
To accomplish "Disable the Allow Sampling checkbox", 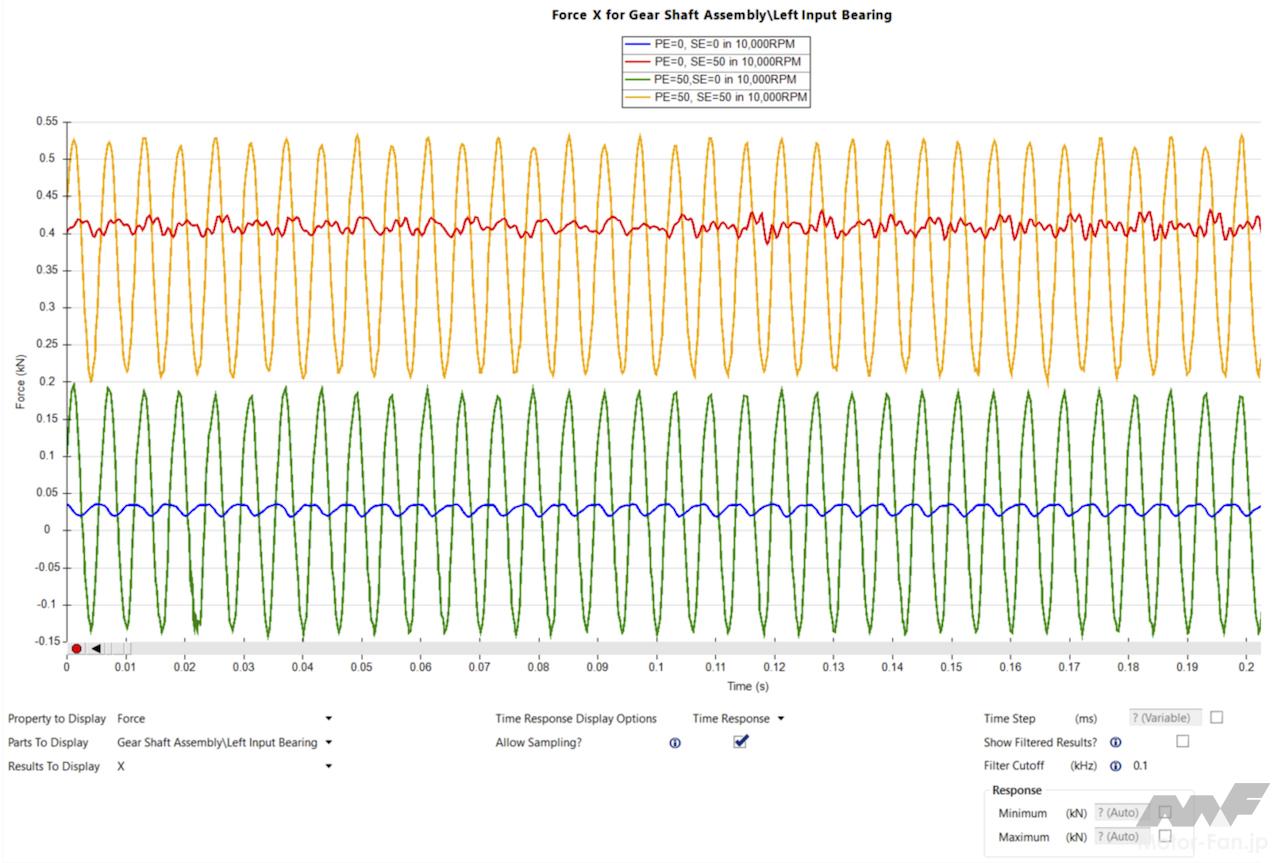I will 740,741.
